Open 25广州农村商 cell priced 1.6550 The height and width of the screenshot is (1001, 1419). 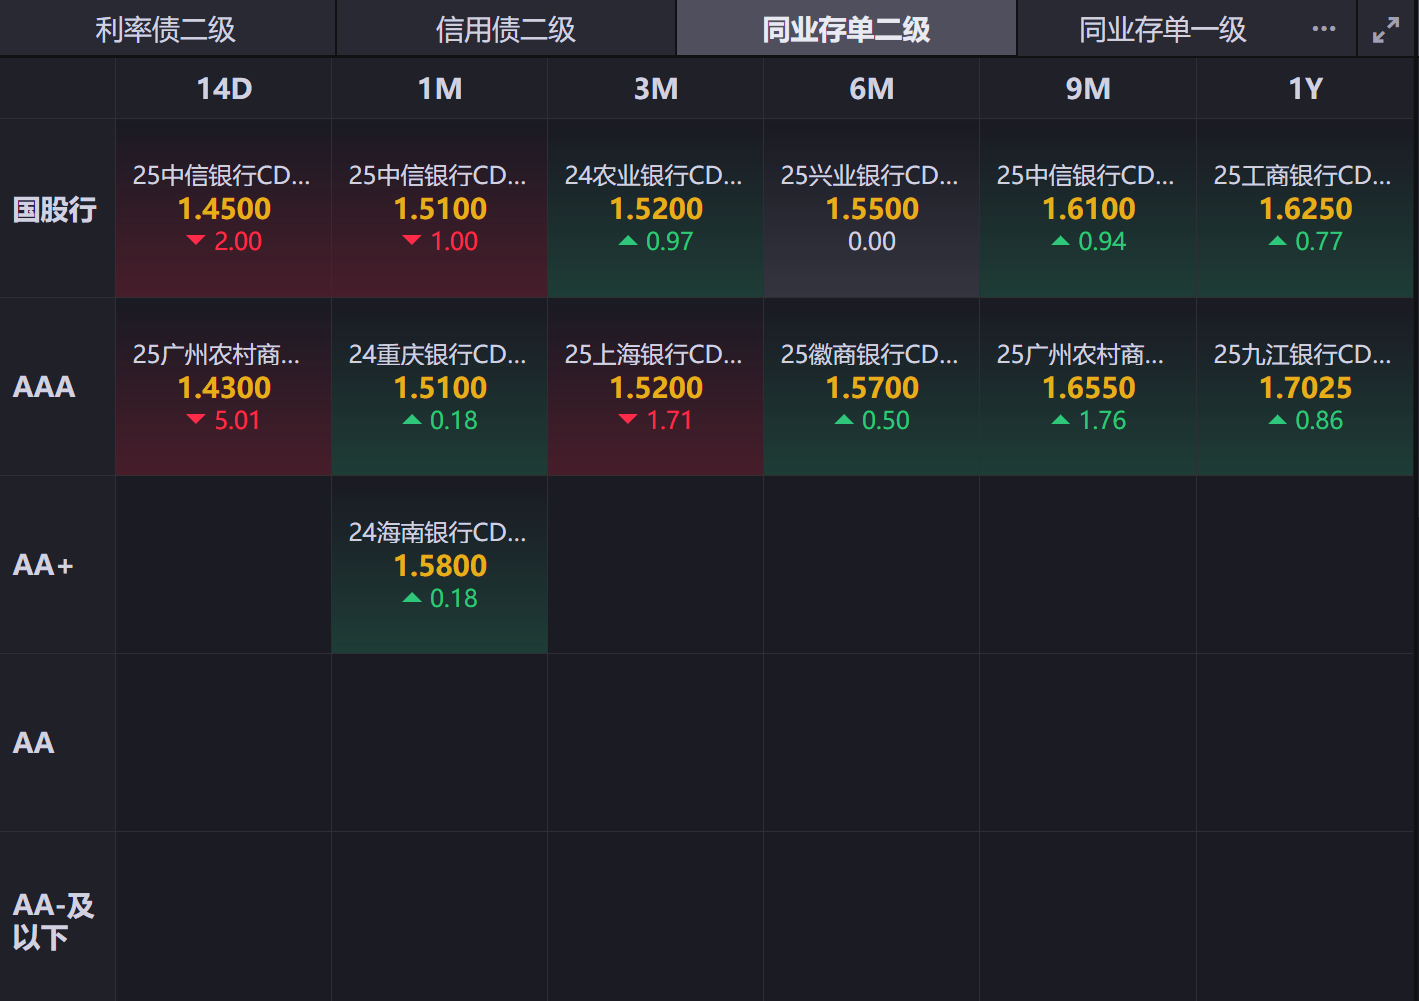click(1088, 387)
